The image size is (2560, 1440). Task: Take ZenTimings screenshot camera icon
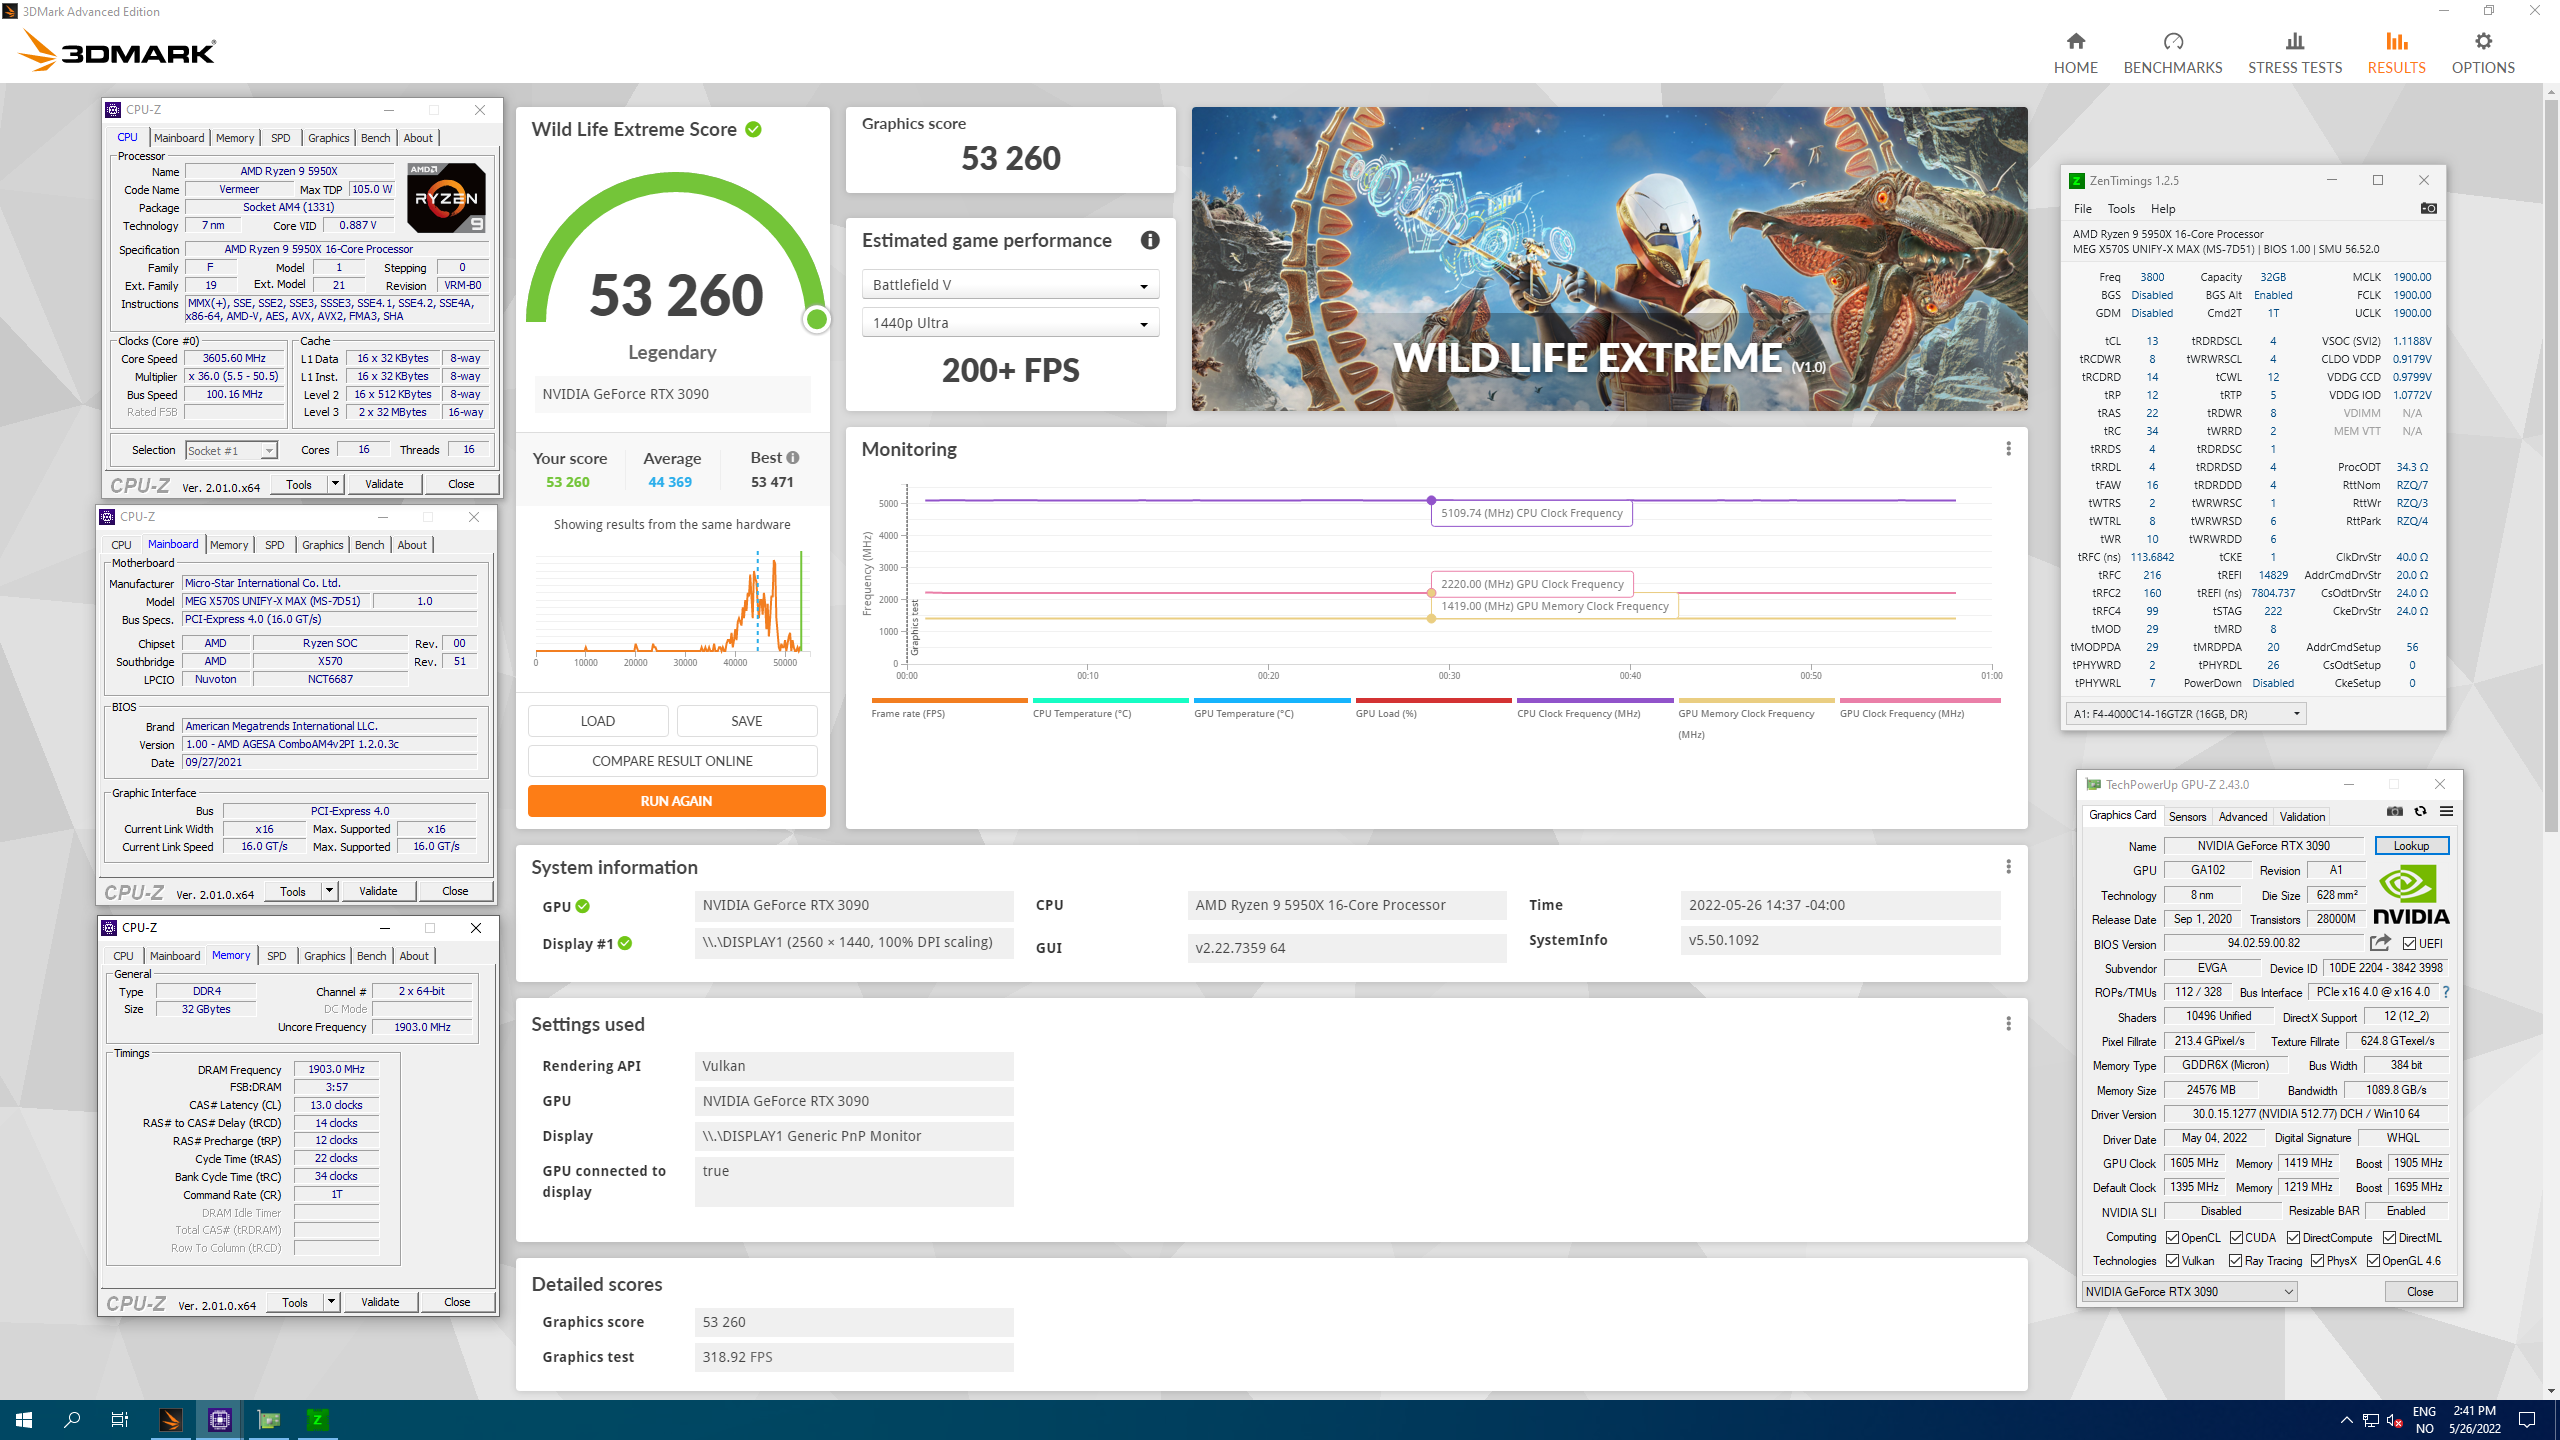pyautogui.click(x=2428, y=209)
